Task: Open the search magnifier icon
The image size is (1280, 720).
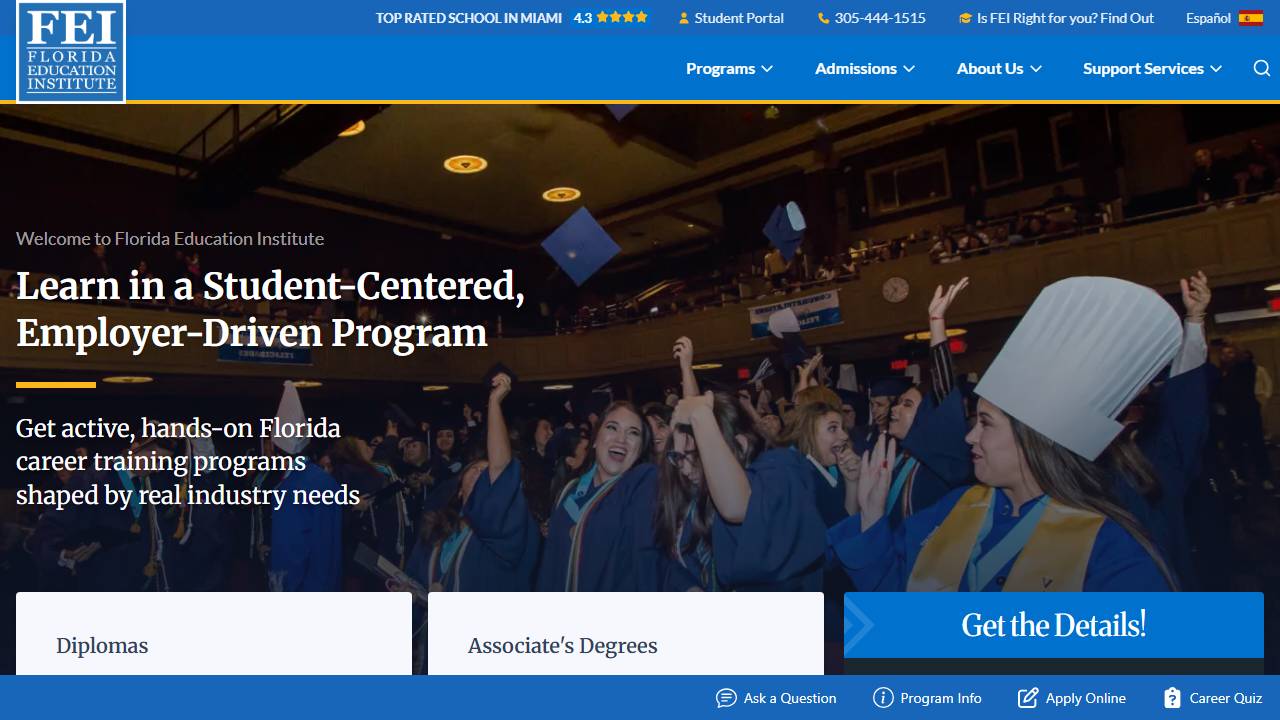Action: (1262, 68)
